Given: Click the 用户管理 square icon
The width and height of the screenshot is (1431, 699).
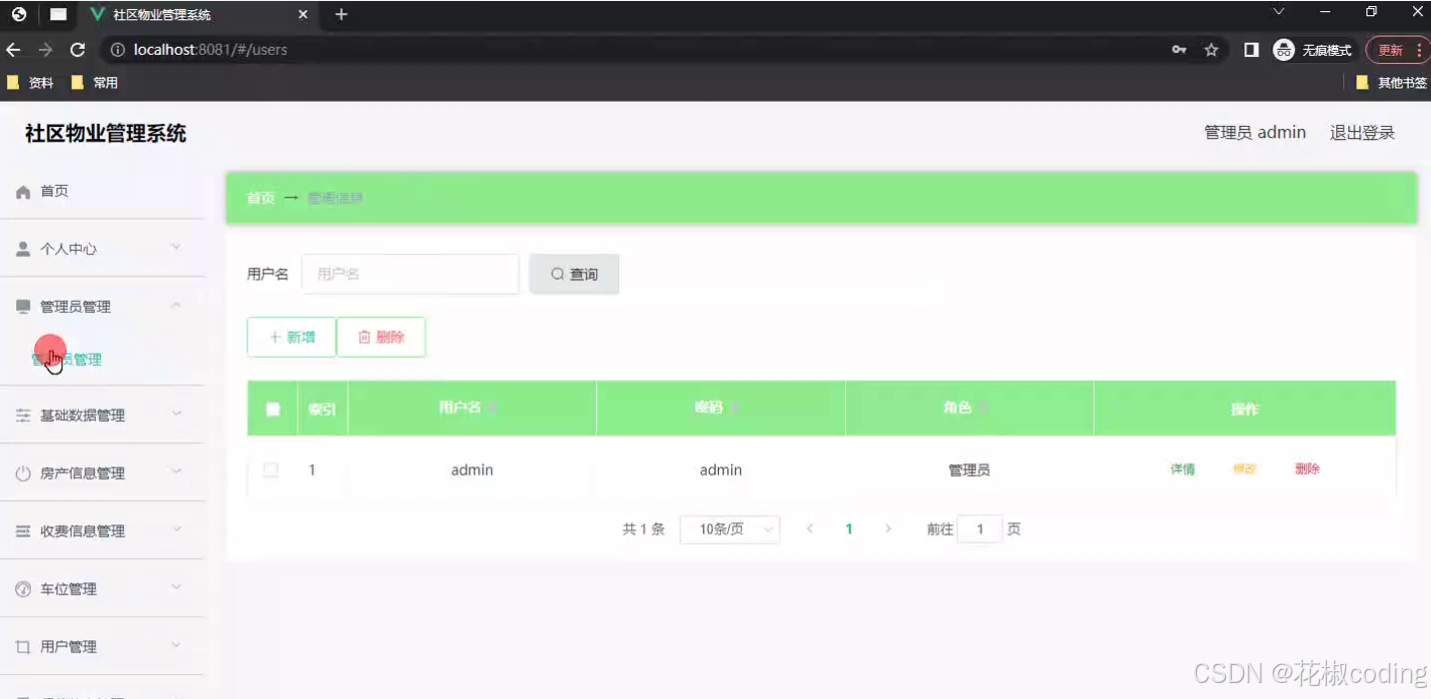Looking at the screenshot, I should [x=23, y=647].
